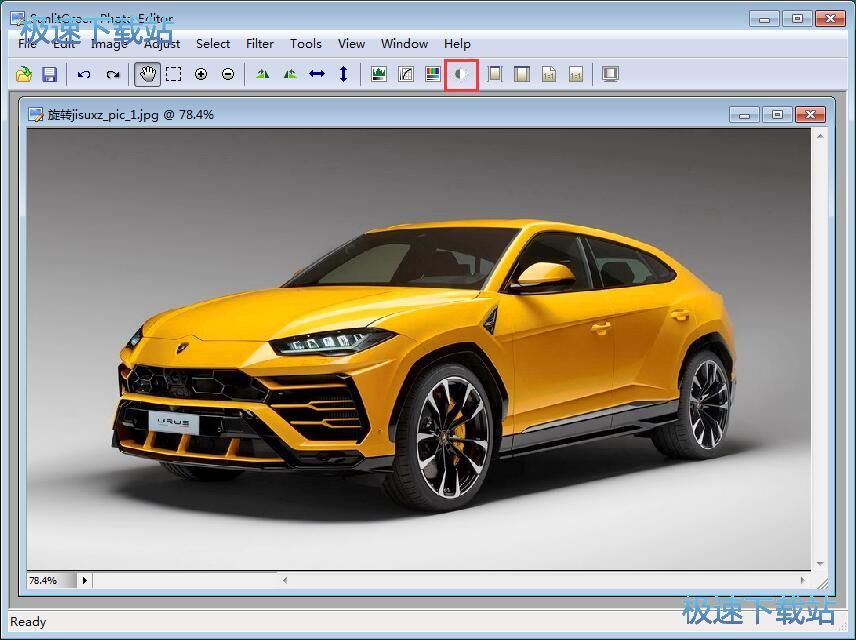Open the Tools menu
The width and height of the screenshot is (856, 640).
coord(306,44)
